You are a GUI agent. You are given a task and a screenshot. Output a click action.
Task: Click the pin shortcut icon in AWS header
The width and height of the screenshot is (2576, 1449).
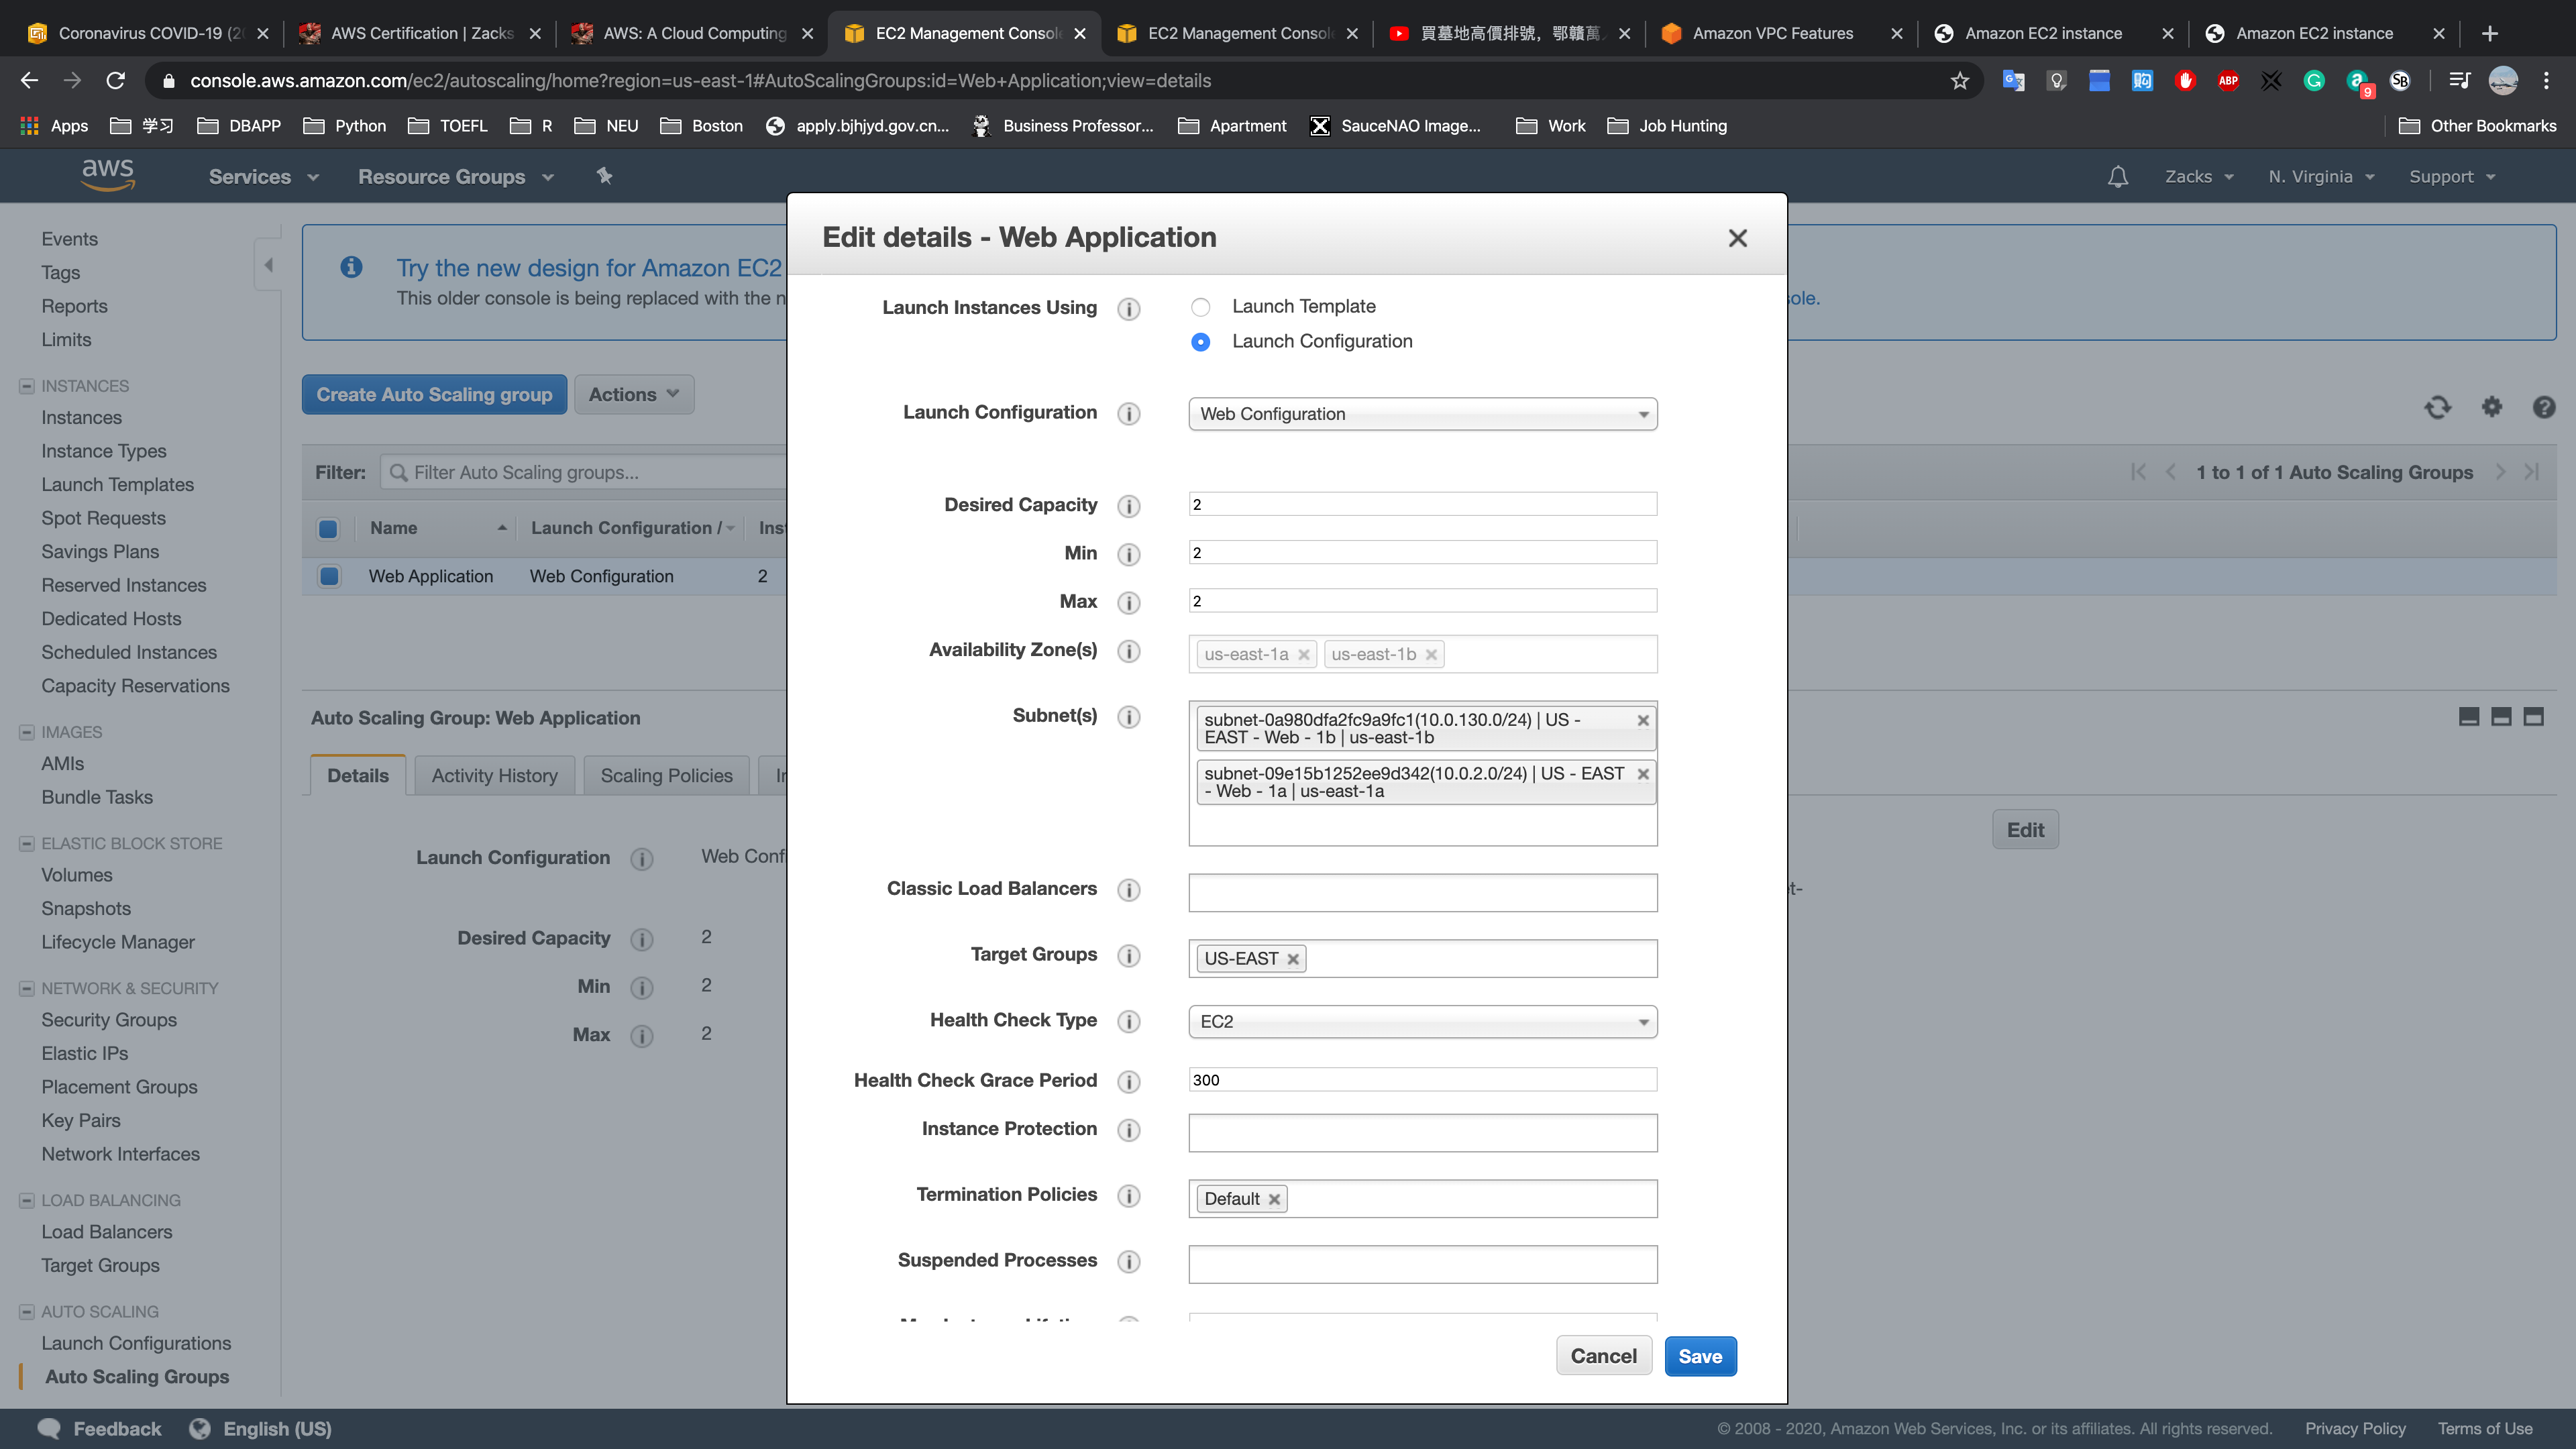[604, 176]
